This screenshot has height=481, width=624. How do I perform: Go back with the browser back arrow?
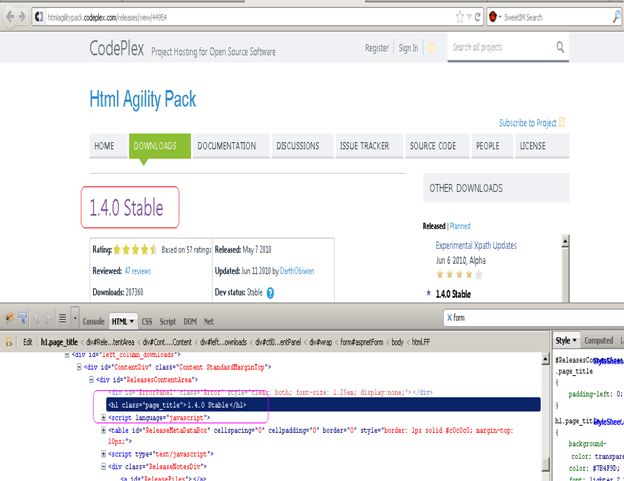[x=10, y=17]
